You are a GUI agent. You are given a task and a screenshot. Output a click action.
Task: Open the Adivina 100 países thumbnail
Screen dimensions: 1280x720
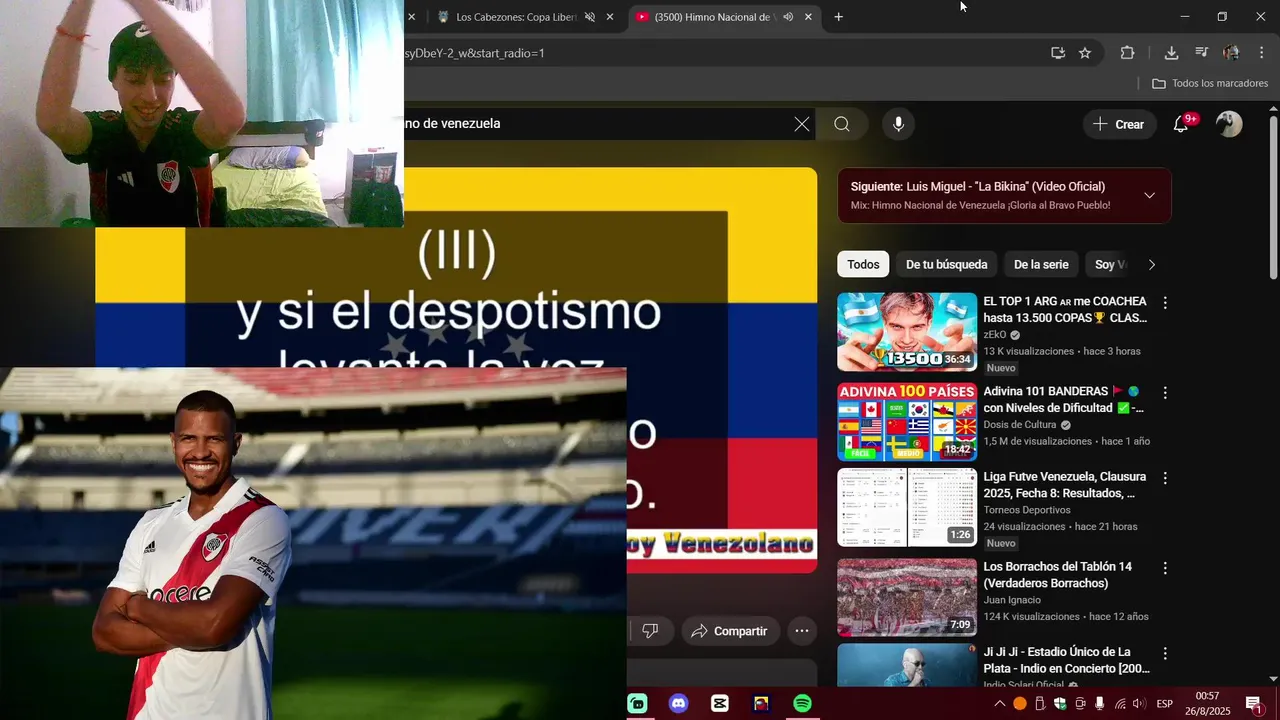pyautogui.click(x=907, y=422)
